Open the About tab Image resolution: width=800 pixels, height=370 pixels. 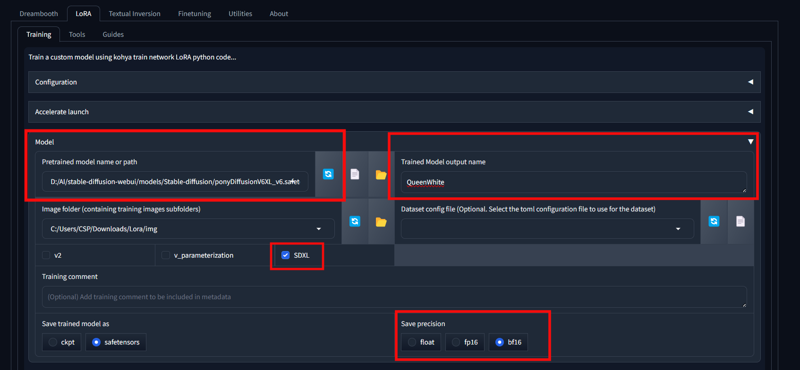[x=279, y=14]
